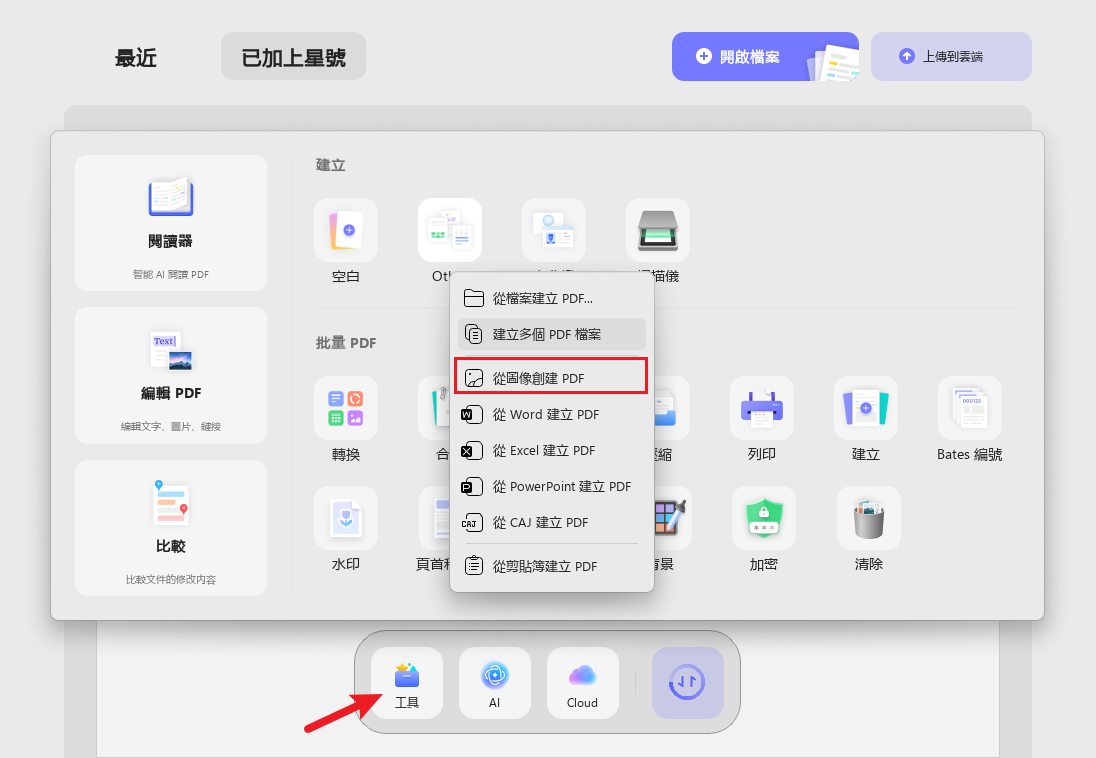The image size is (1096, 758).
Task: Click the 上傳到雲端 upload button
Action: pos(951,57)
